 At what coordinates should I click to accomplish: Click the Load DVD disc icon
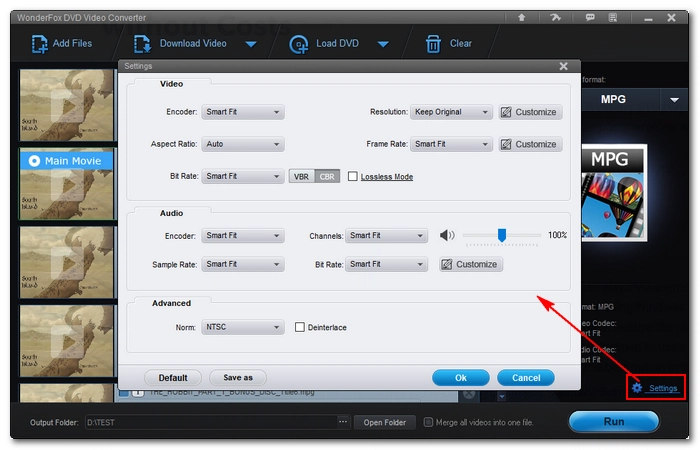tap(299, 44)
